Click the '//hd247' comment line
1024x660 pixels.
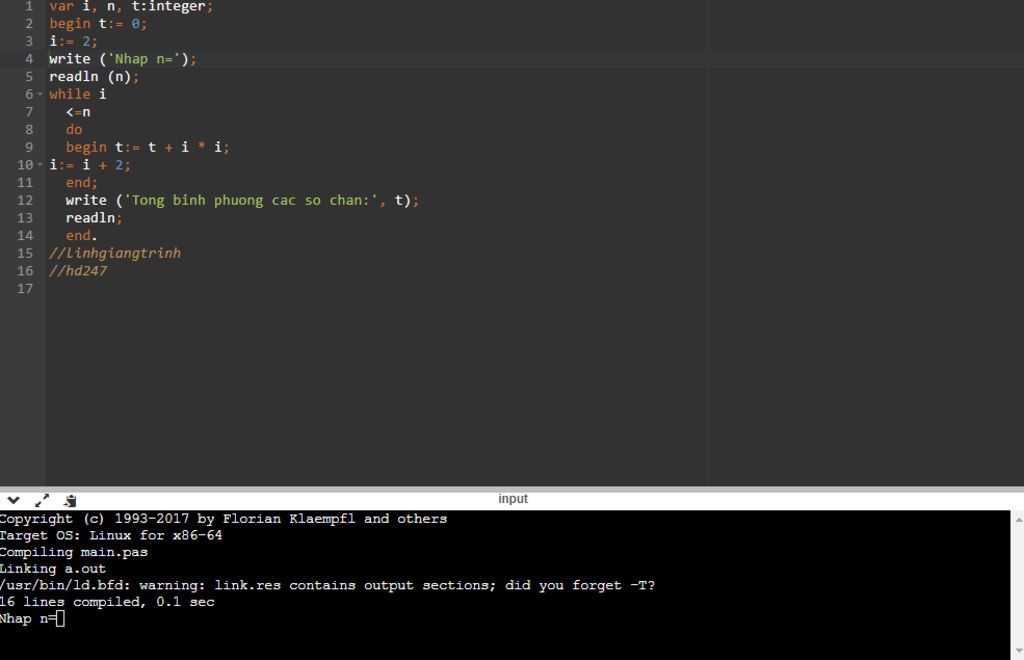pyautogui.click(x=78, y=271)
